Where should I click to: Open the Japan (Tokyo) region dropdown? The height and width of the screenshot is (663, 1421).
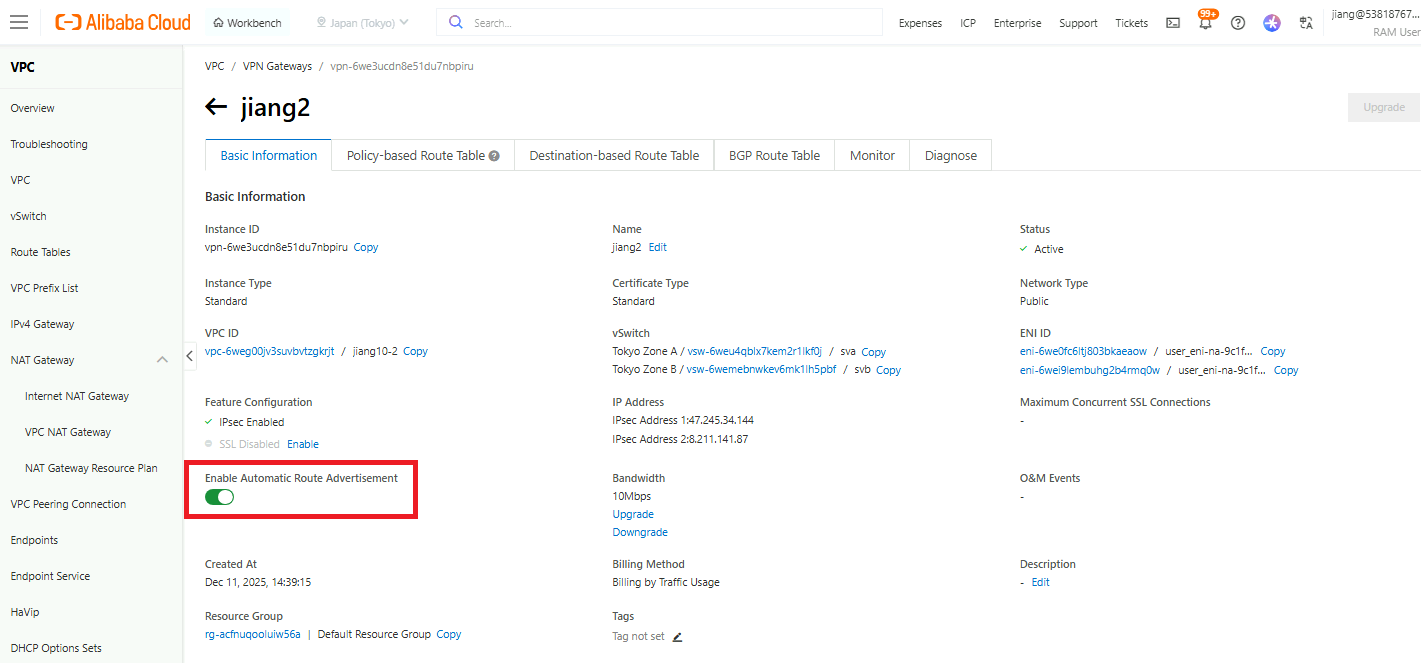[x=362, y=23]
